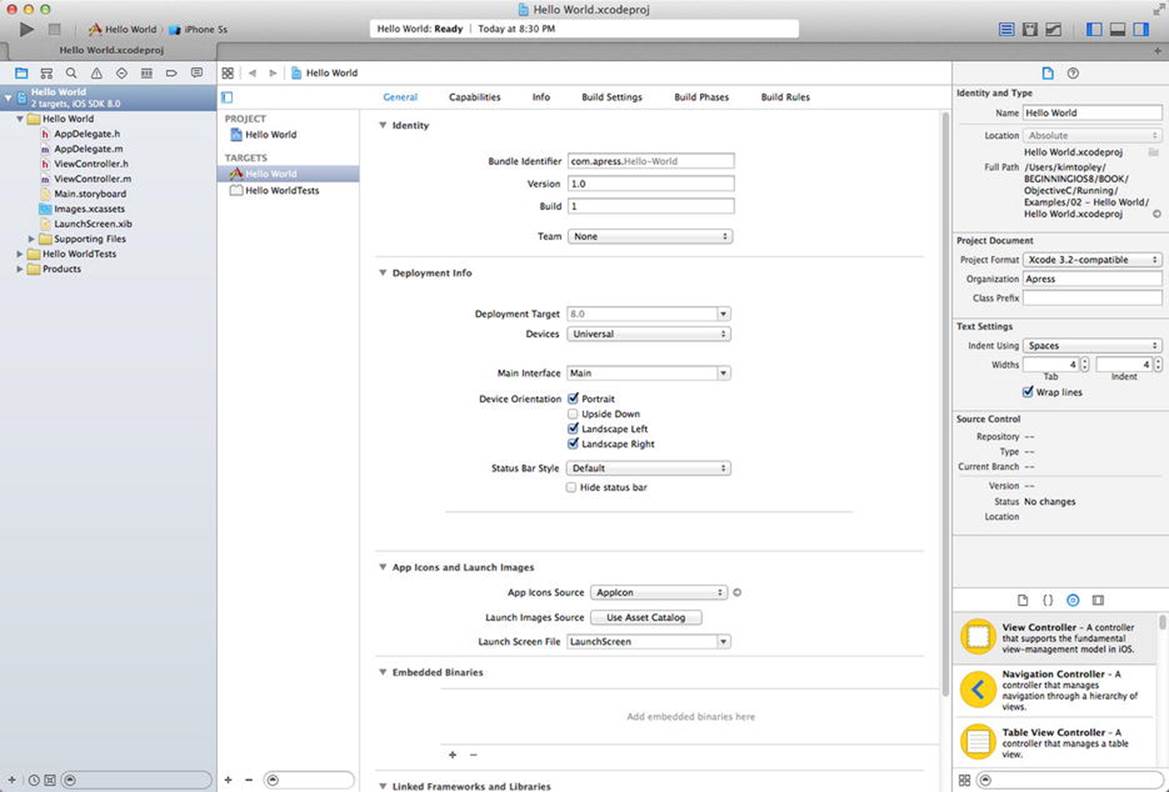Open related items grid menu

[x=228, y=73]
